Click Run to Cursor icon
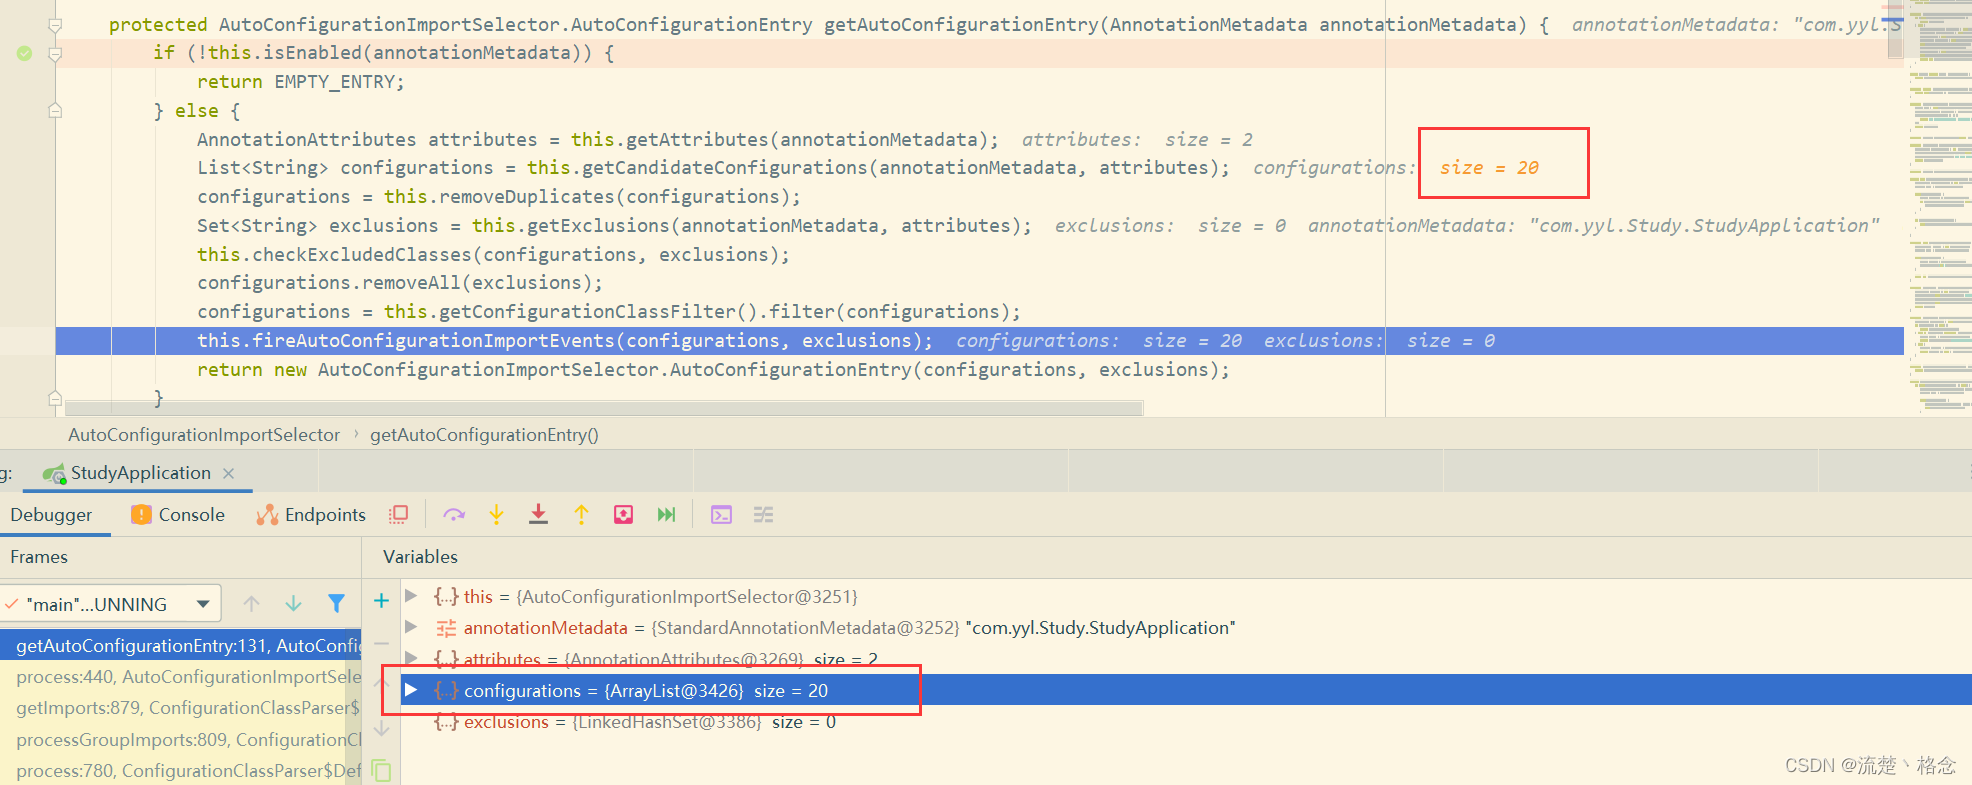 click(666, 514)
